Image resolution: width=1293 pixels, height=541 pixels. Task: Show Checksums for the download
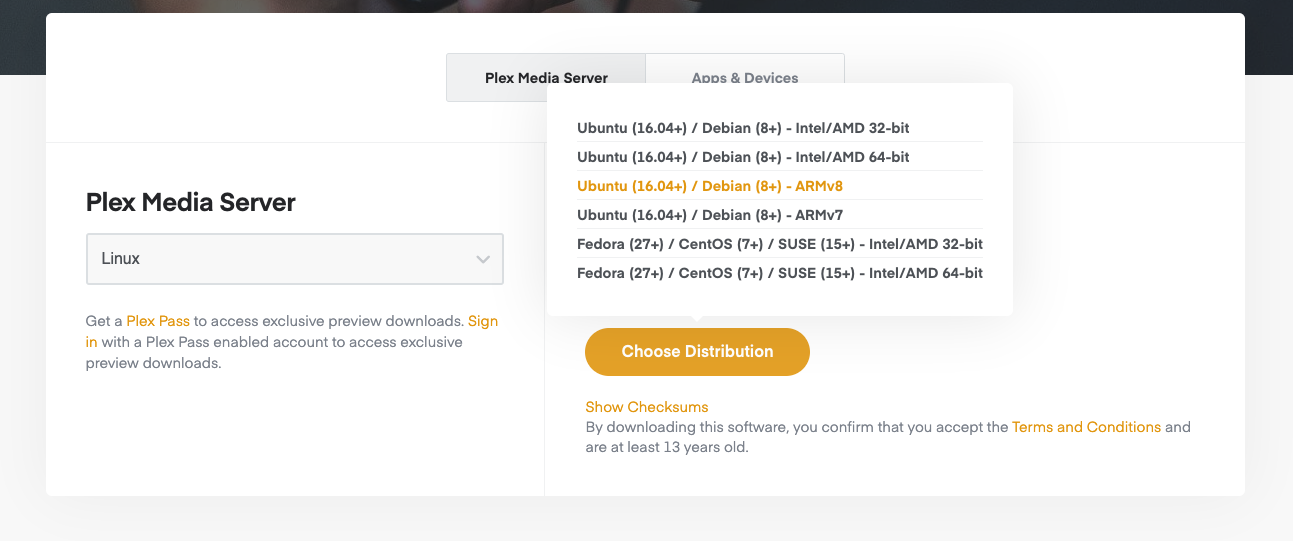pos(646,407)
